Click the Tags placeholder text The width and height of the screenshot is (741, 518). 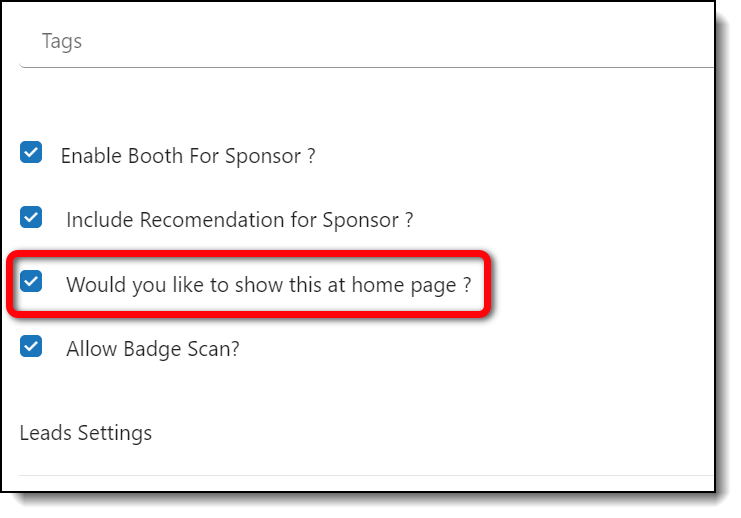pyautogui.click(x=62, y=42)
